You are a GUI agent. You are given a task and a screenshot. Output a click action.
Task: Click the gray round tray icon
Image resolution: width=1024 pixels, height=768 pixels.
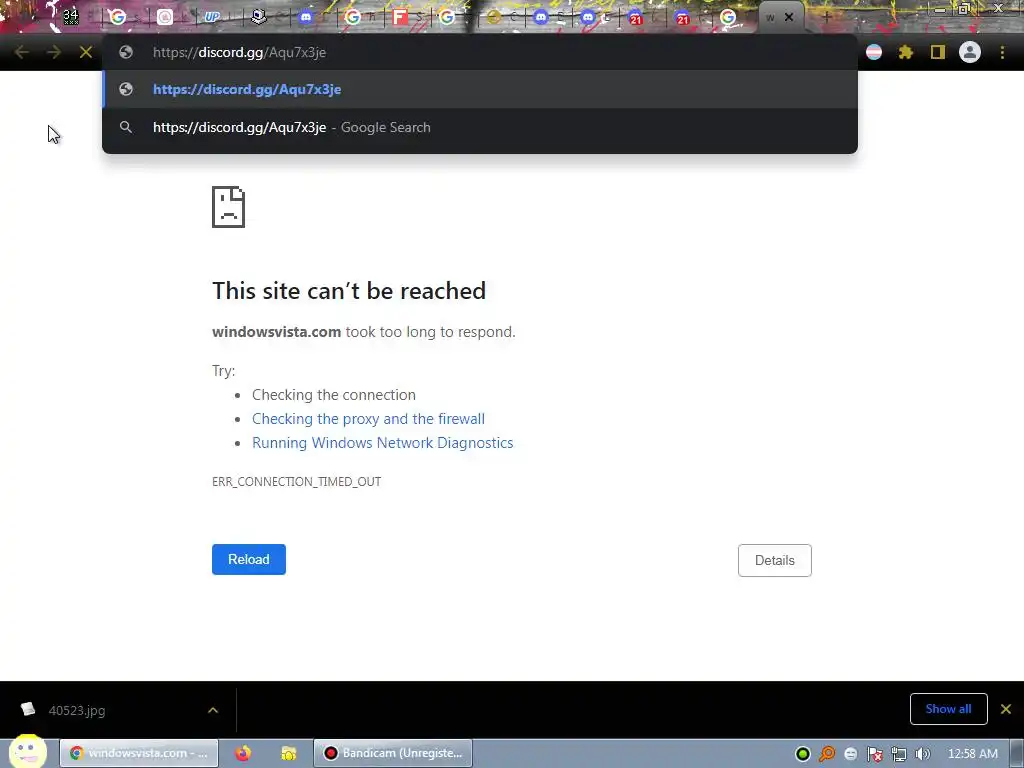(x=850, y=754)
